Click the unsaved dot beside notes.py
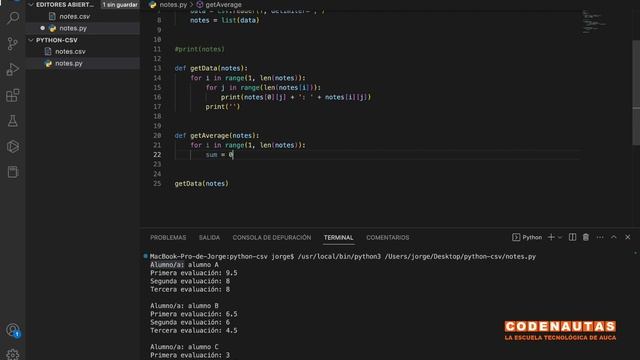This screenshot has height=360, width=640. (x=42, y=28)
